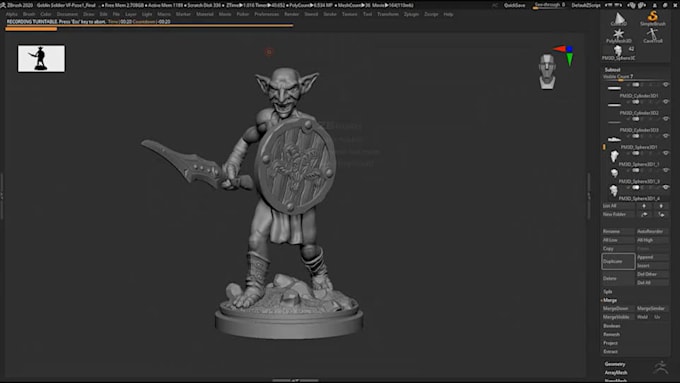Open the Alpha menu
680x383 pixels.
coord(12,14)
